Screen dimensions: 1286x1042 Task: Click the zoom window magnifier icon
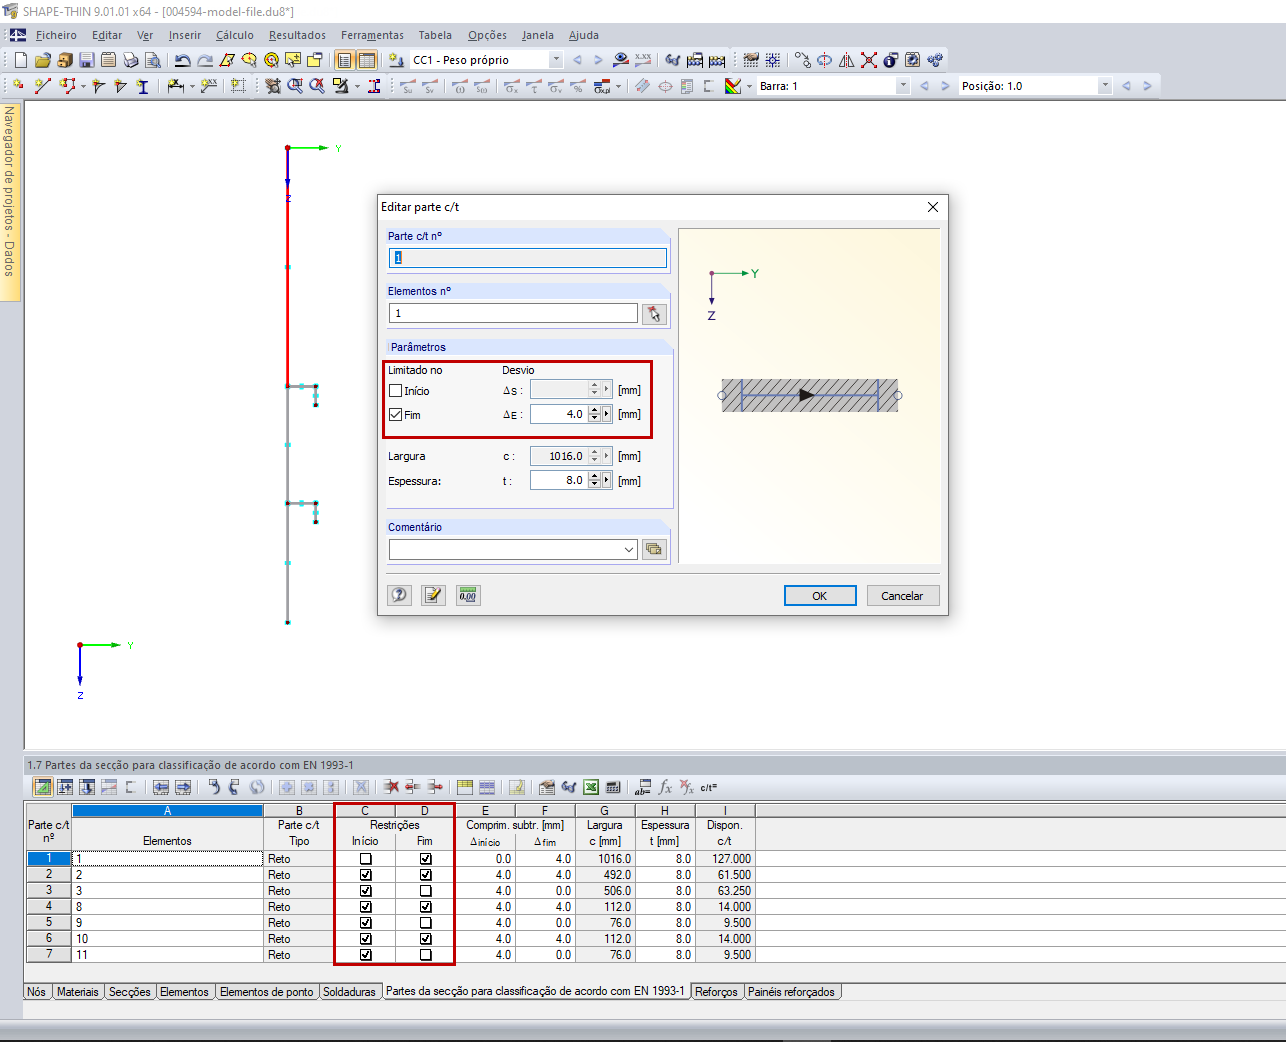(295, 86)
